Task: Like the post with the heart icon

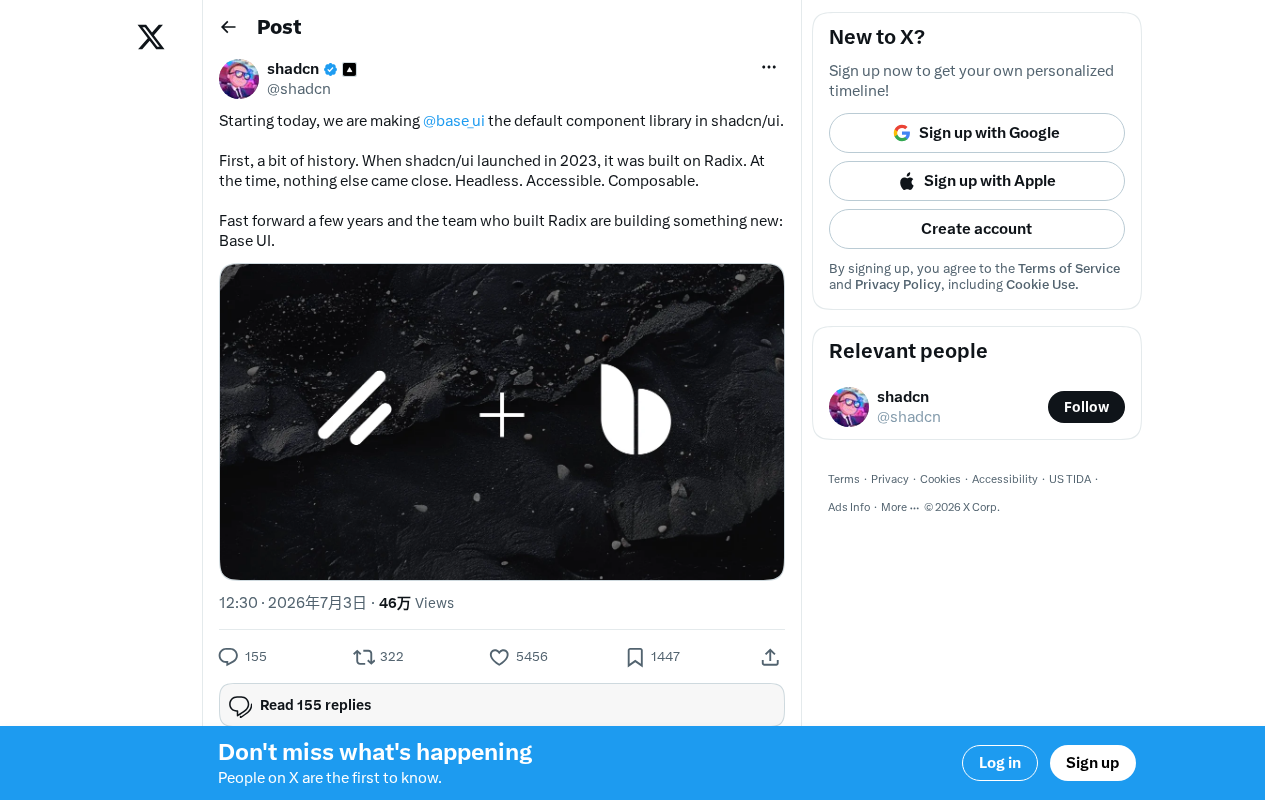Action: pyautogui.click(x=499, y=657)
